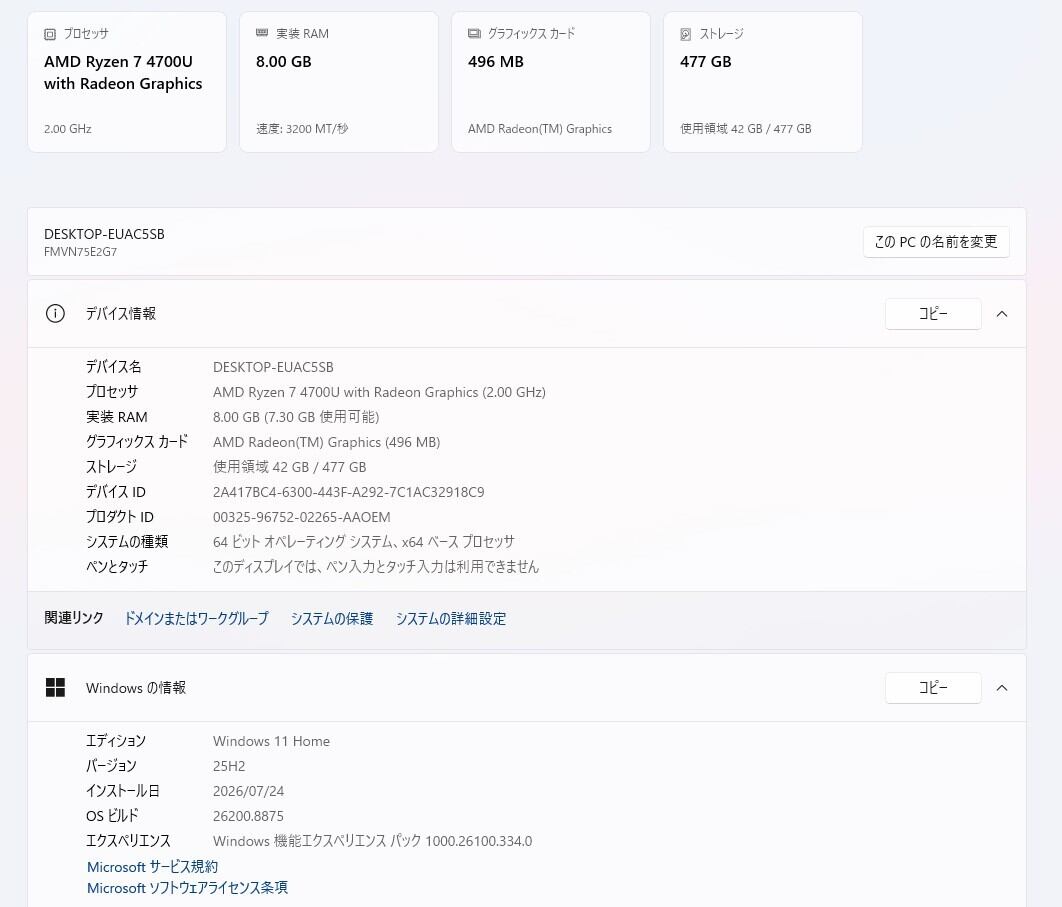1062x907 pixels.
Task: Click the Windows logo icon
Action: (55, 688)
